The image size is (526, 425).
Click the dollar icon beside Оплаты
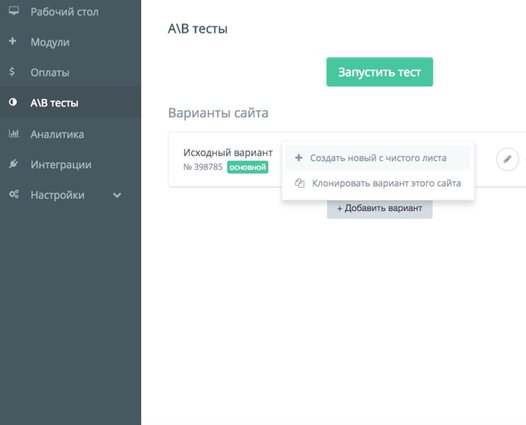click(12, 71)
